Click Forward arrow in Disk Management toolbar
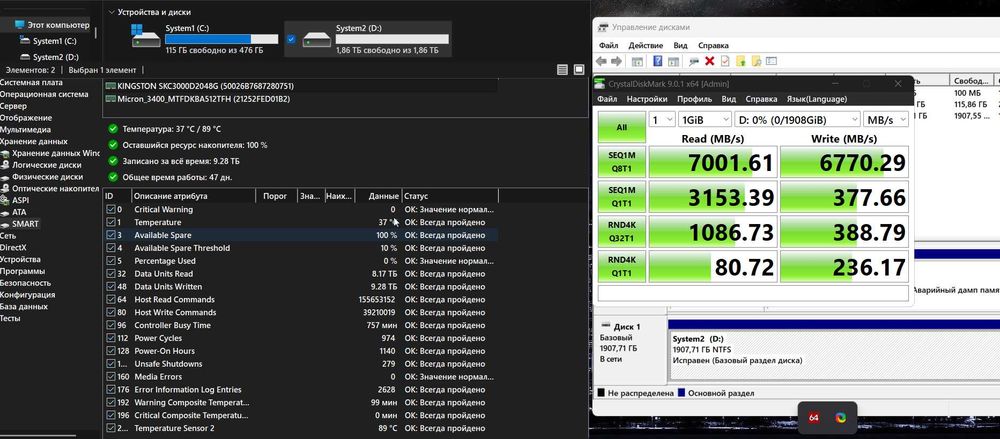 616,61
